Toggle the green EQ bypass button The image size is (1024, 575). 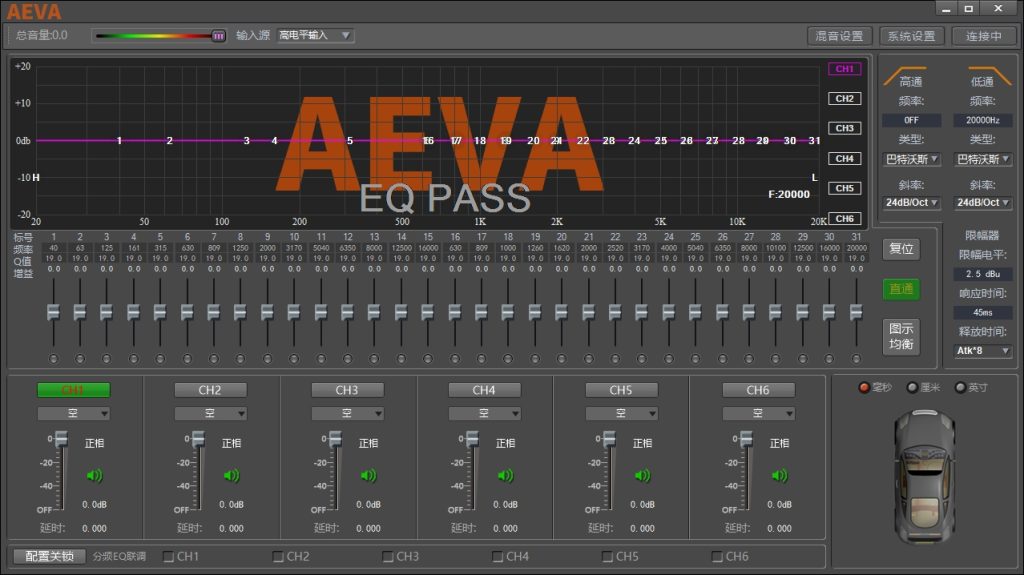click(x=901, y=289)
